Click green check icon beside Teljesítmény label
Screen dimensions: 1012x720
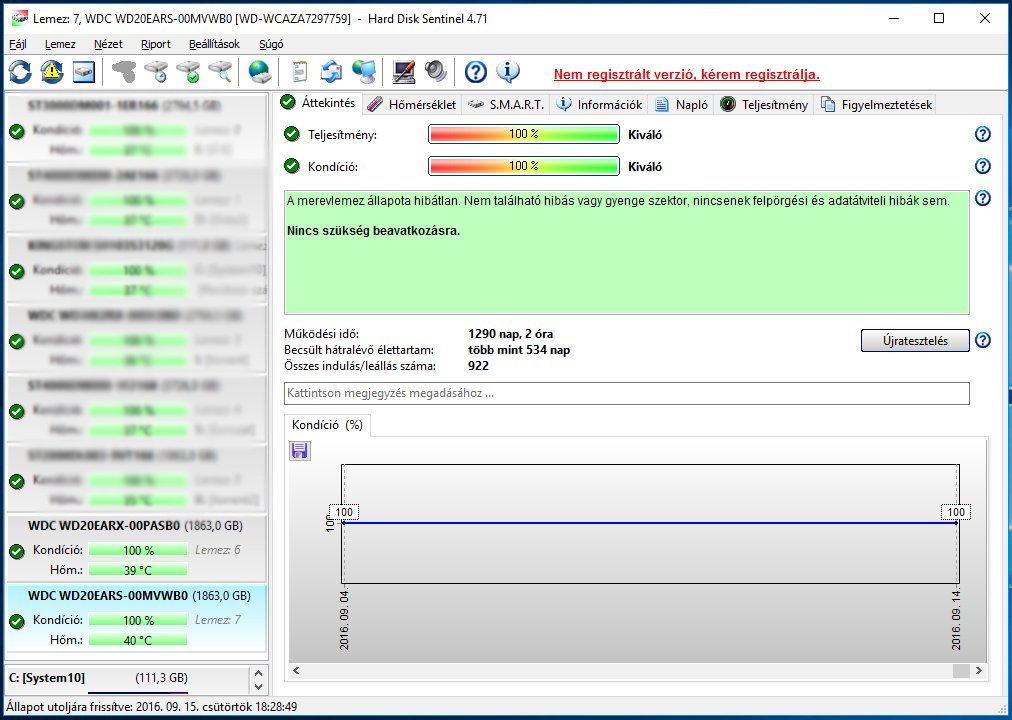292,134
